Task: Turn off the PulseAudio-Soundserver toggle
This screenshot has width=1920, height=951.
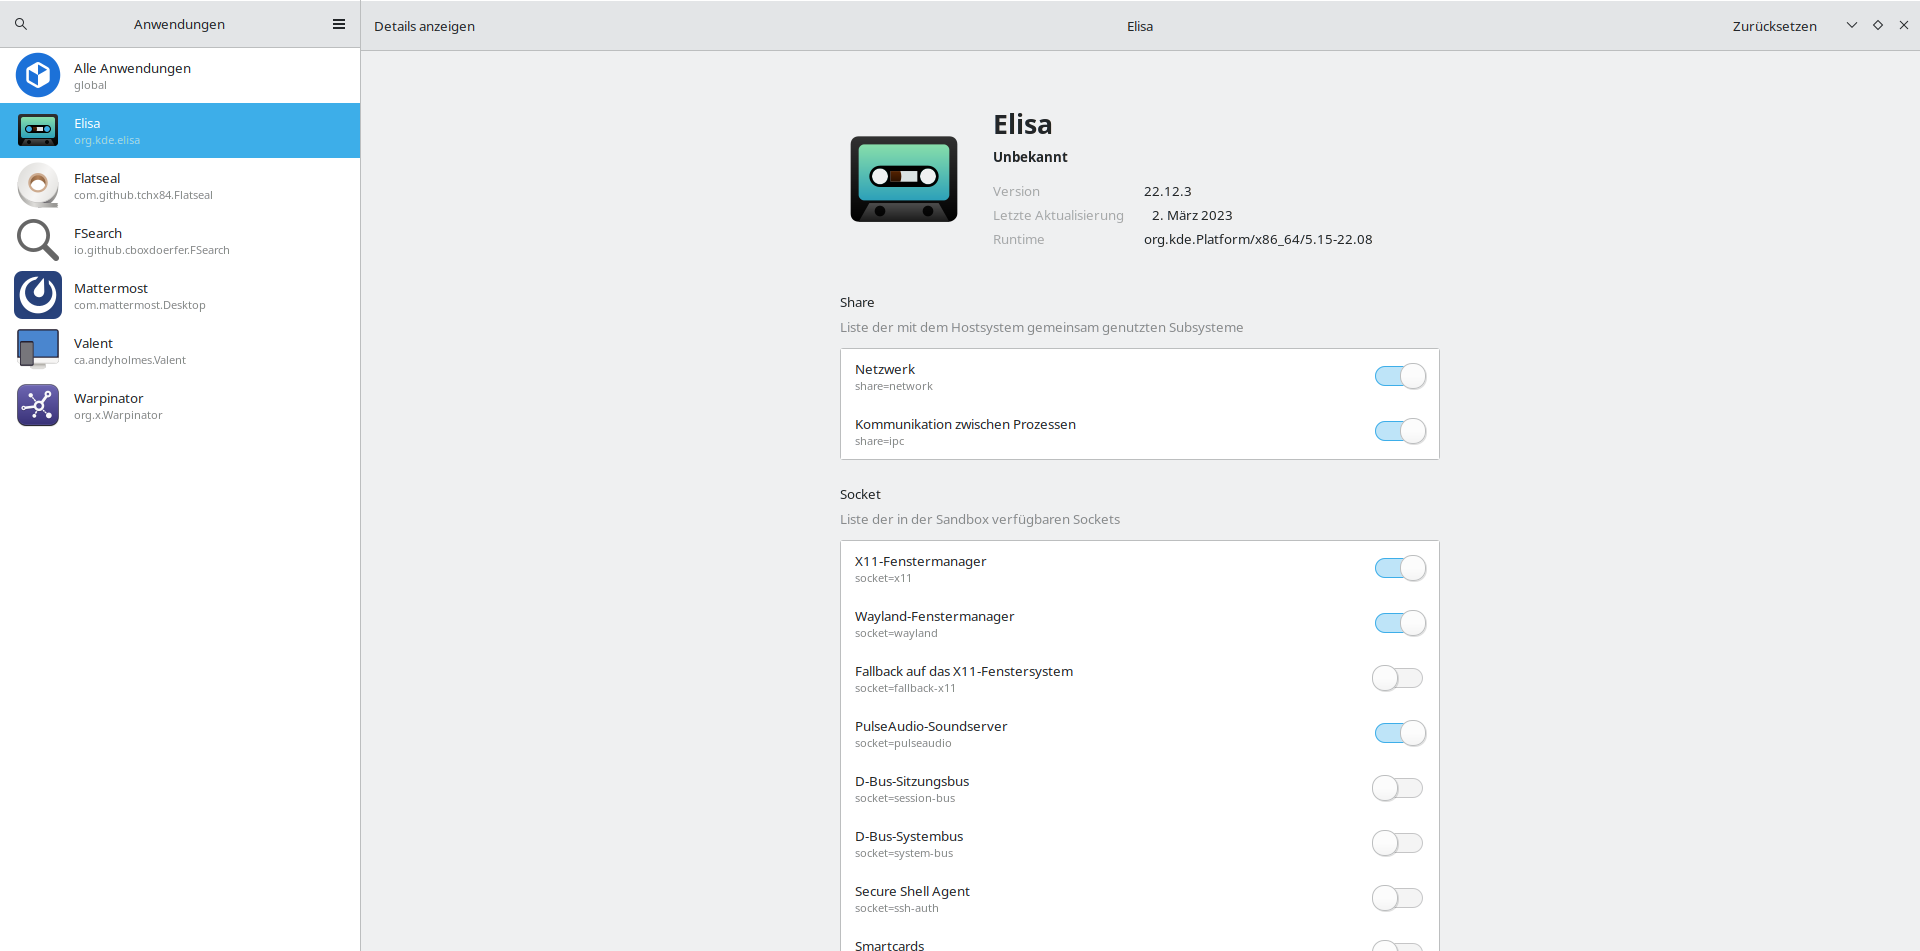Action: click(x=1399, y=734)
